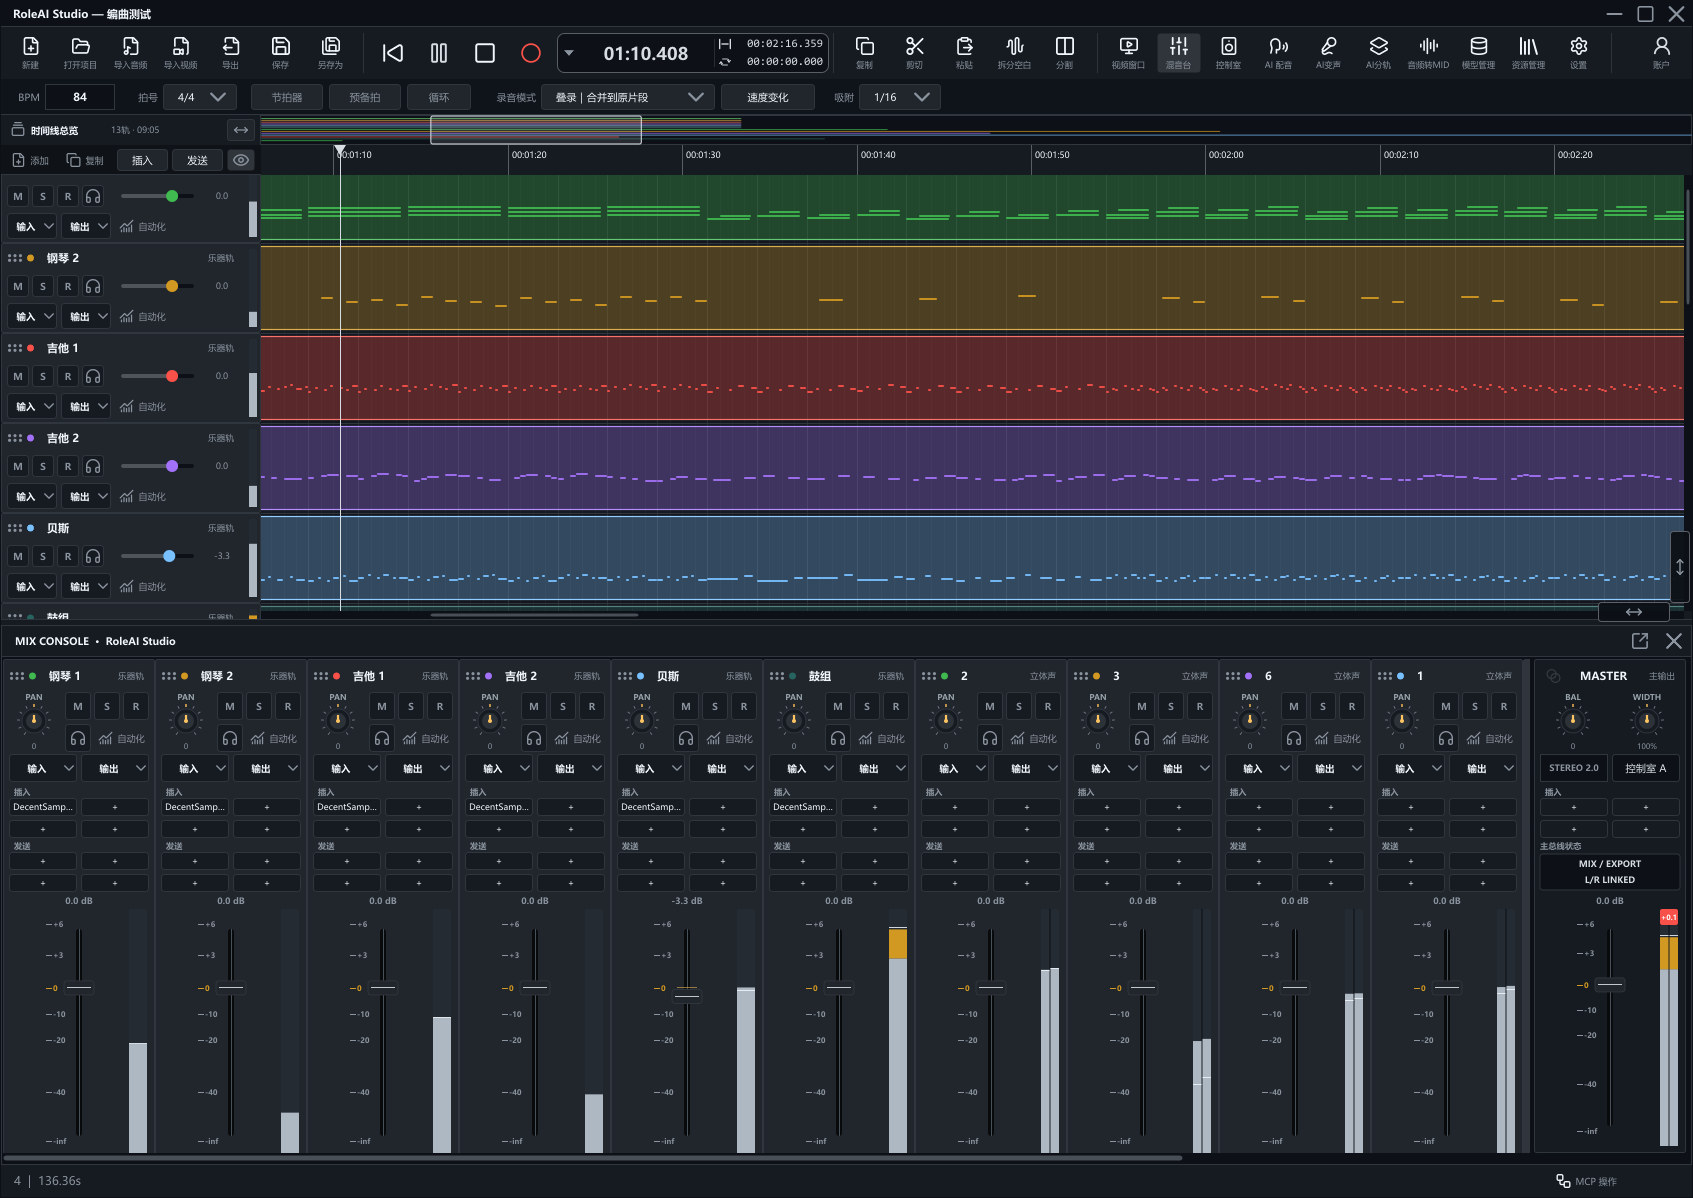Image resolution: width=1693 pixels, height=1198 pixels.
Task: Expand 输出 dropdown on 吉他 1 mixer channel
Action: coord(421,768)
